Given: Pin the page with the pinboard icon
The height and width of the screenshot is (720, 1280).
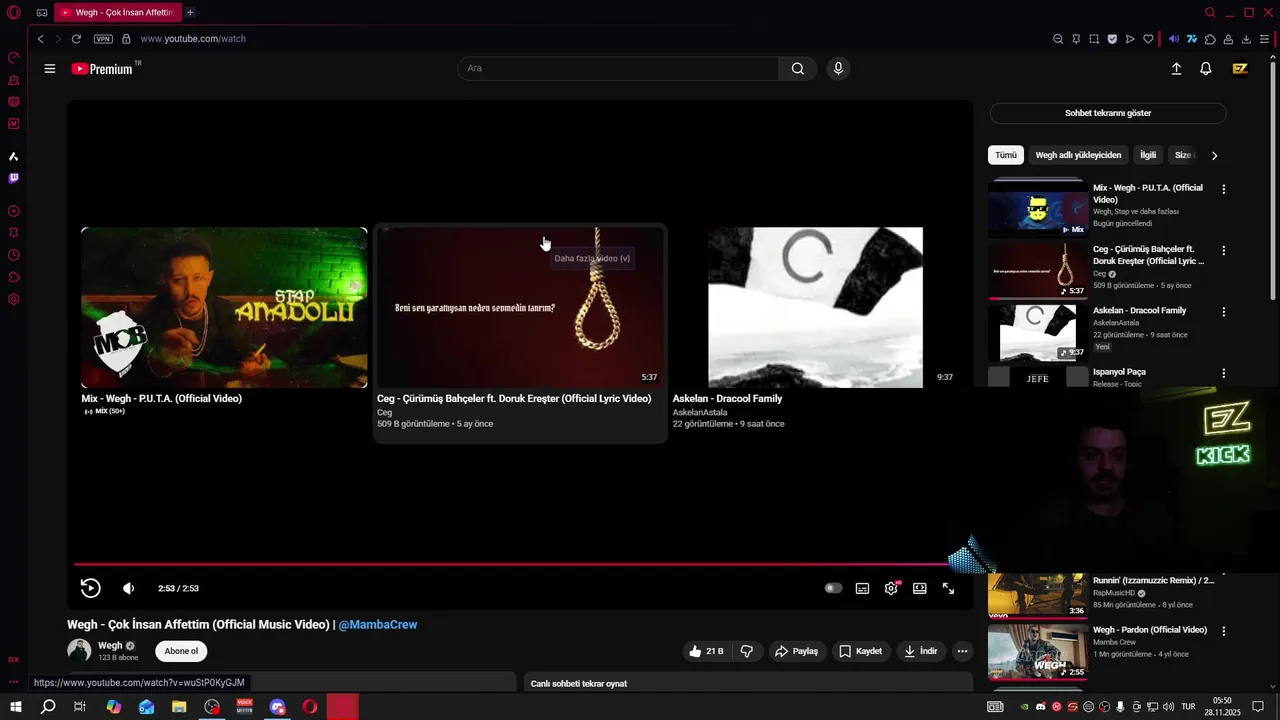Looking at the screenshot, I should click(x=1076, y=39).
